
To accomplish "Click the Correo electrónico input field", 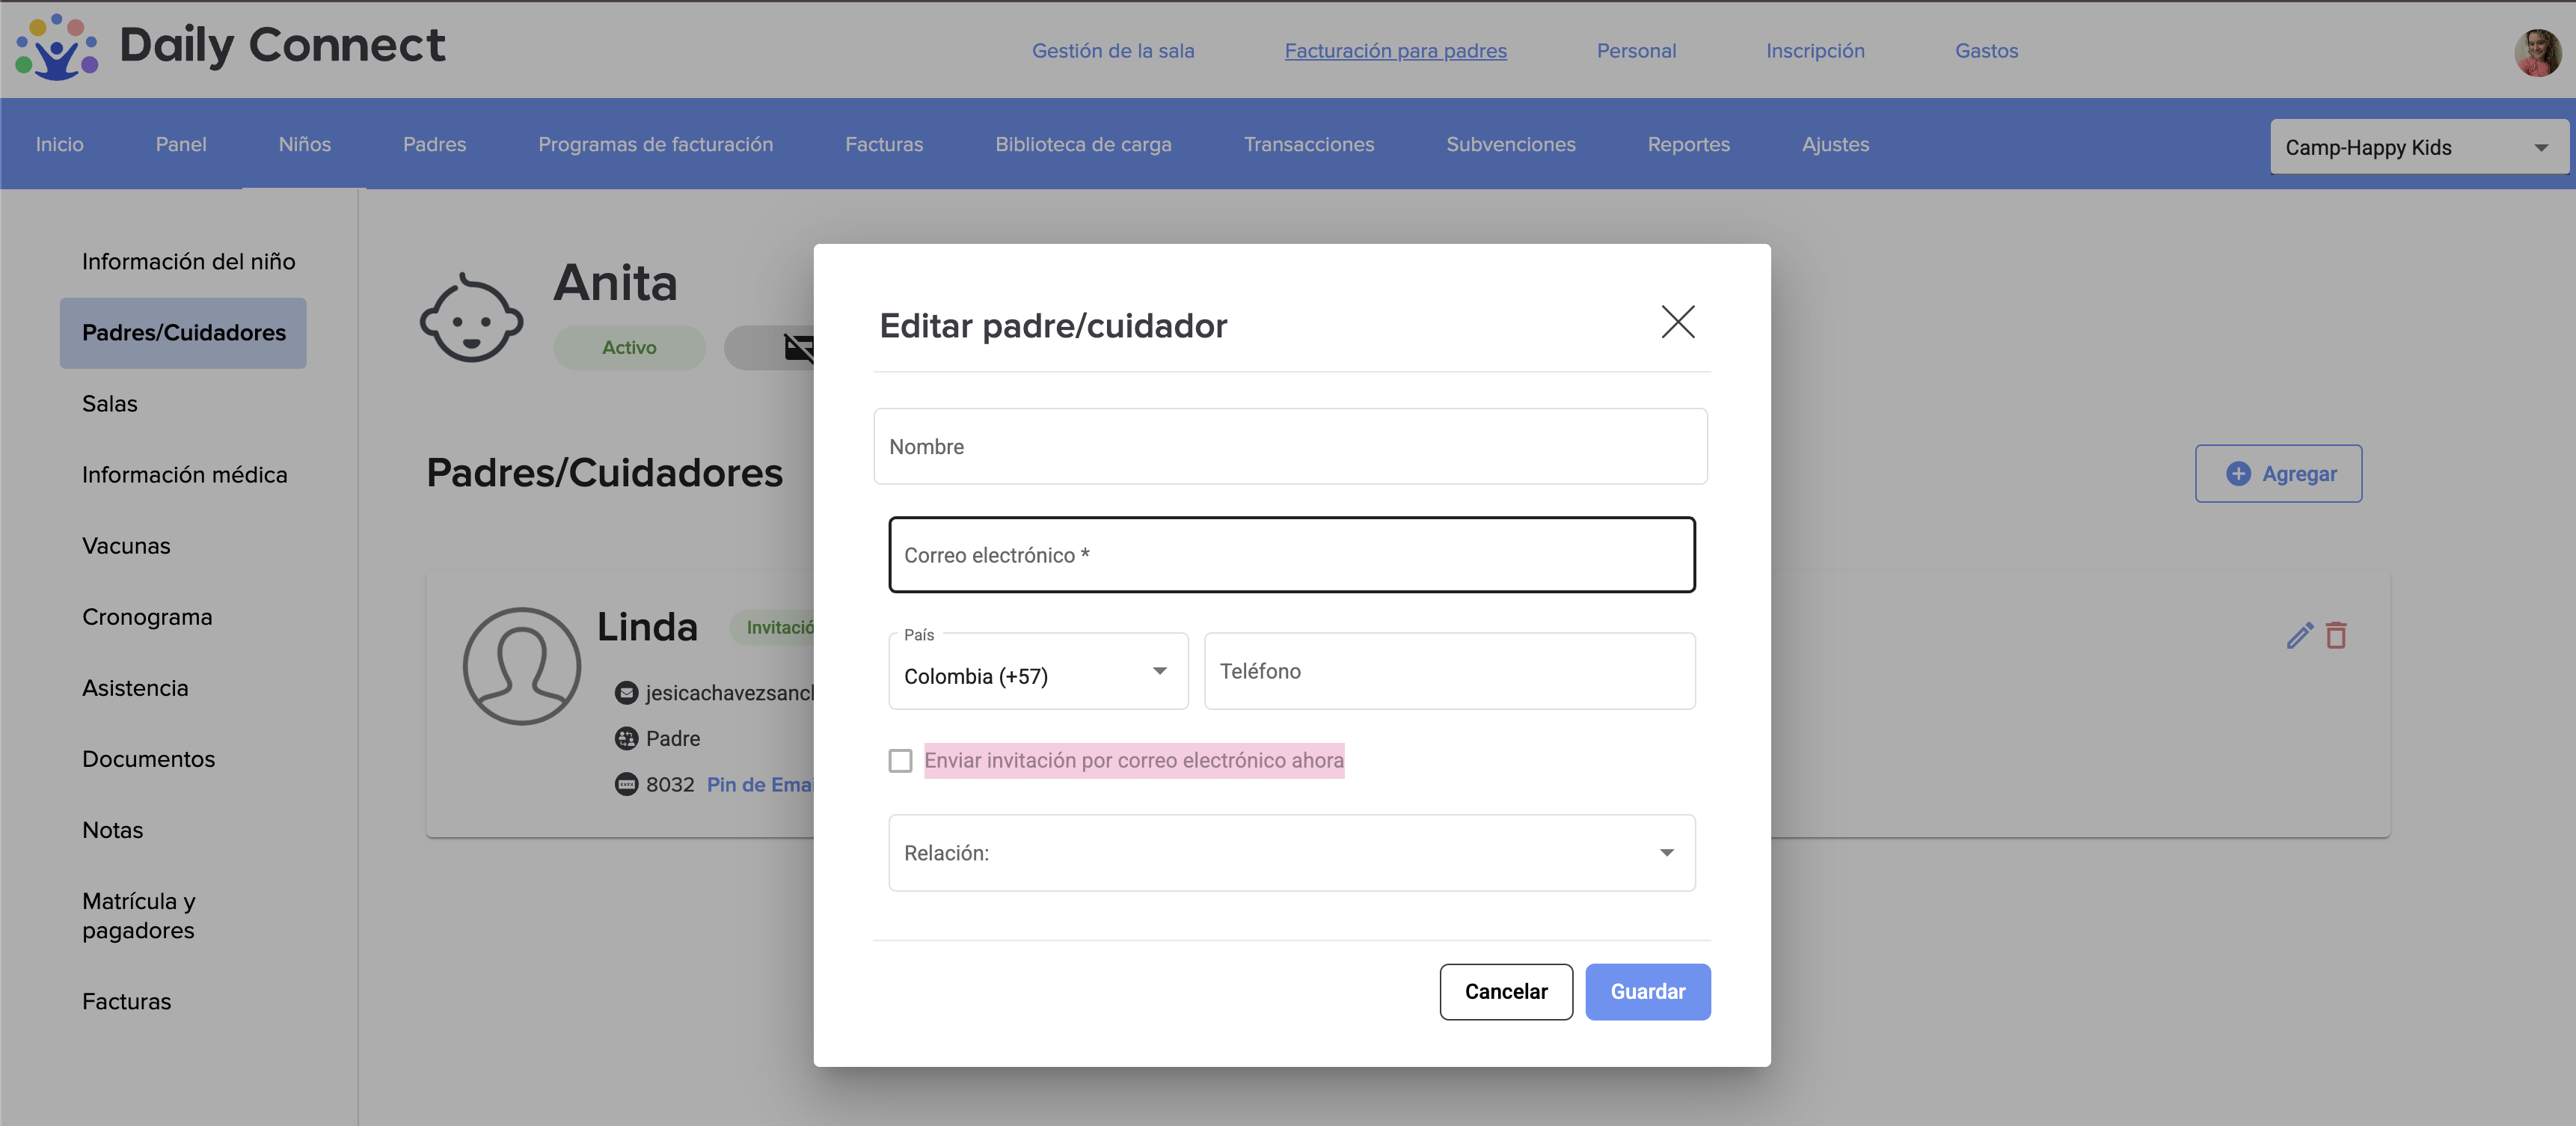I will (1290, 556).
